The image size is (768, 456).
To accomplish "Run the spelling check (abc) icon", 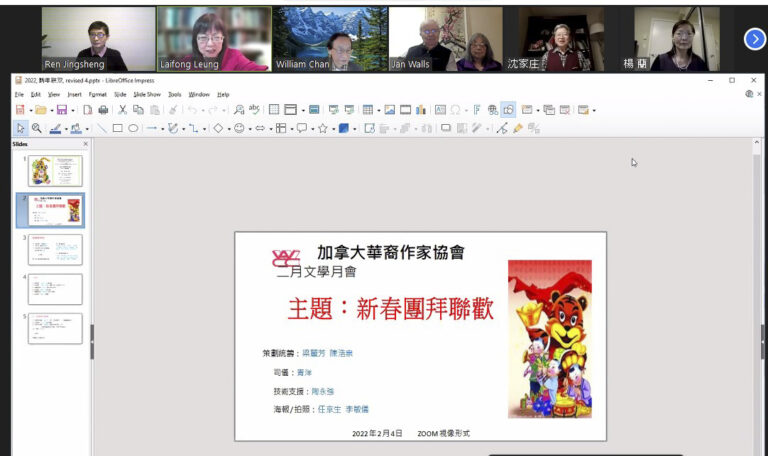I will click(254, 109).
